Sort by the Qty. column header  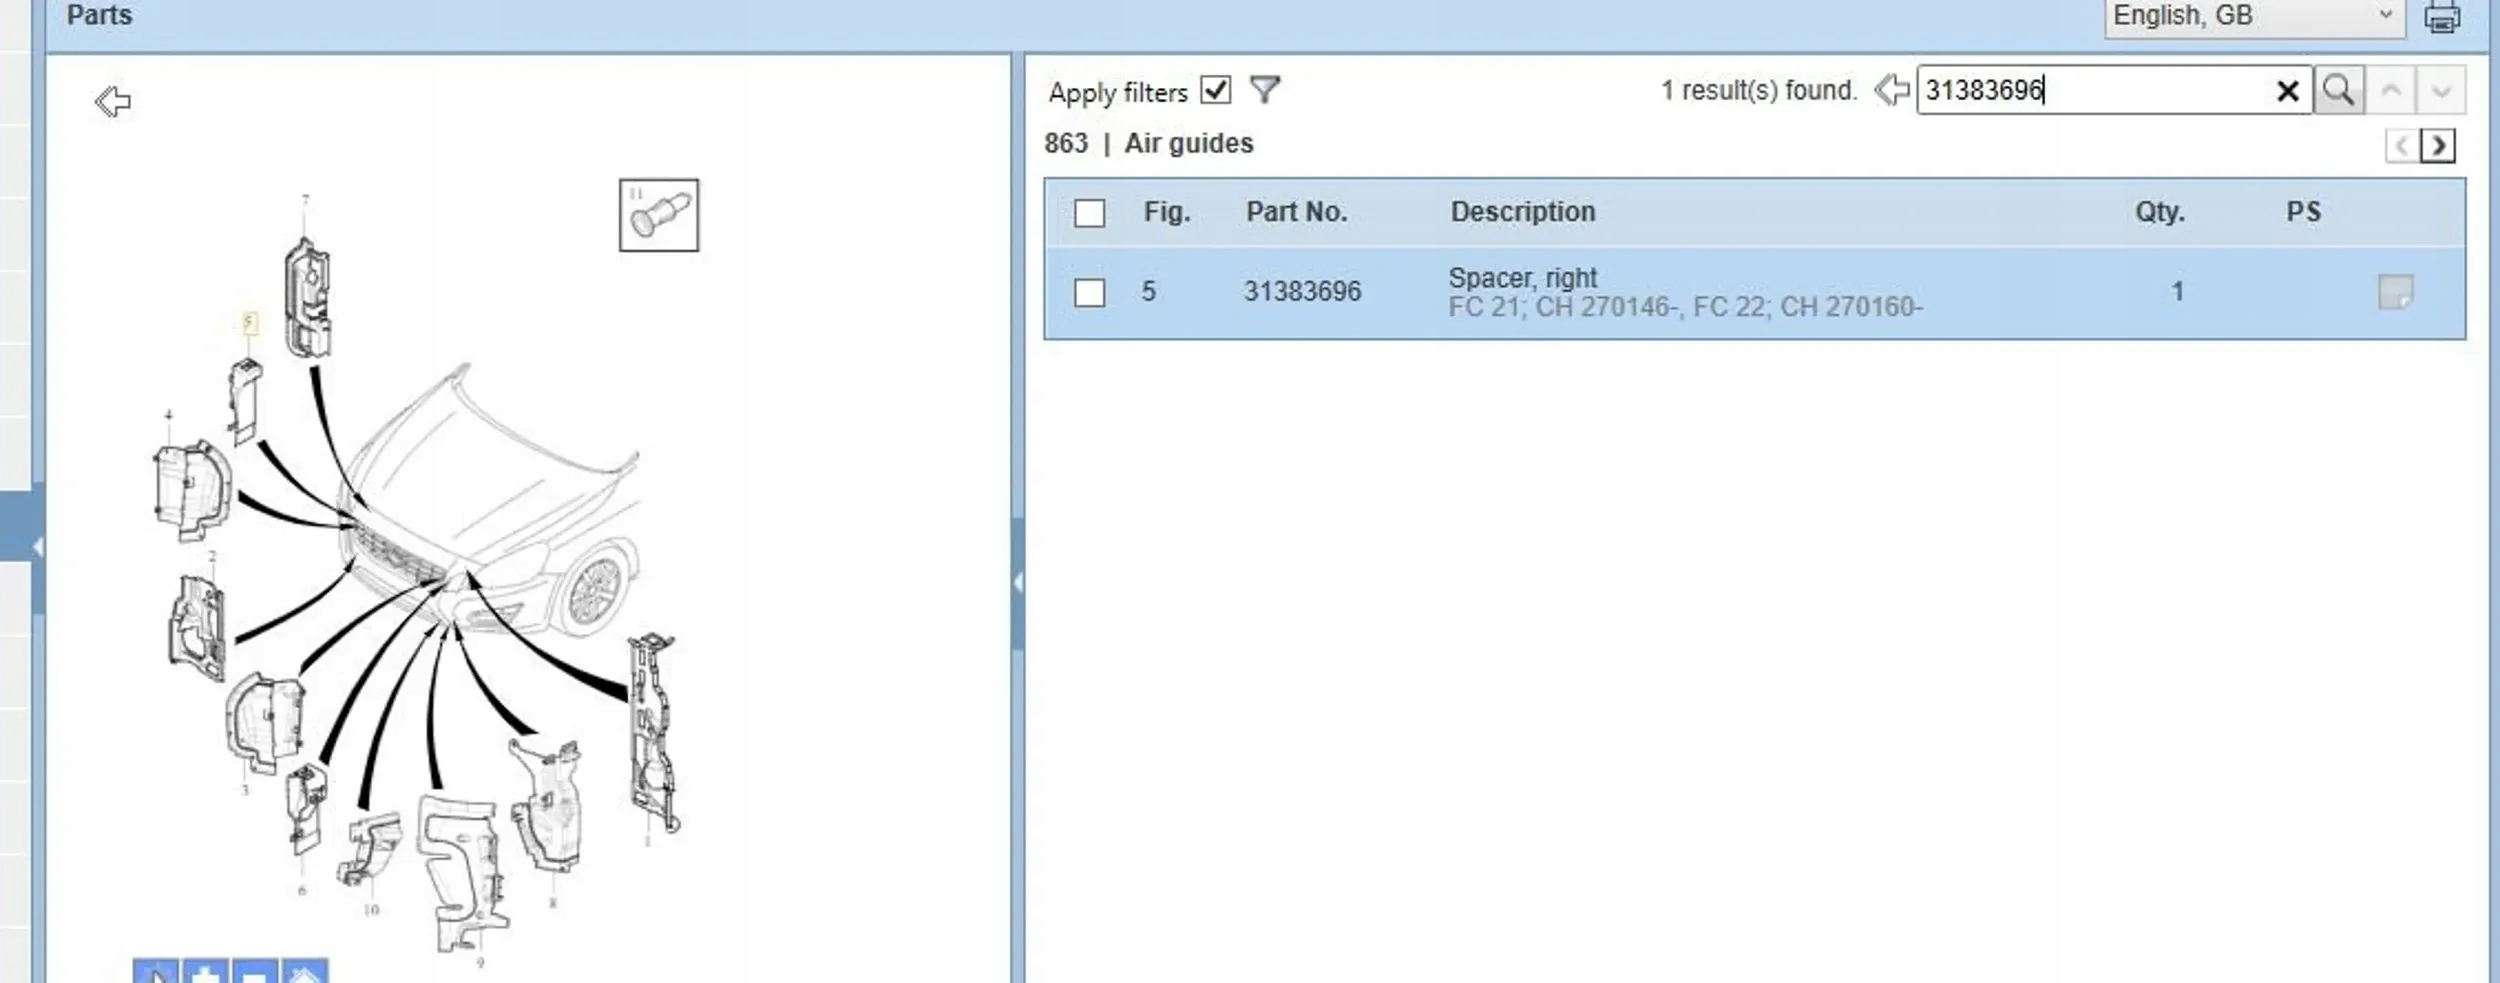(x=2160, y=212)
